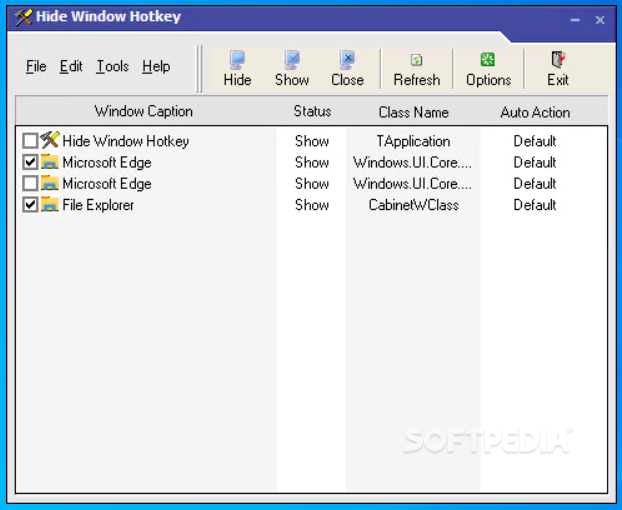Minimize the Hide Window Hotkey window

click(575, 20)
